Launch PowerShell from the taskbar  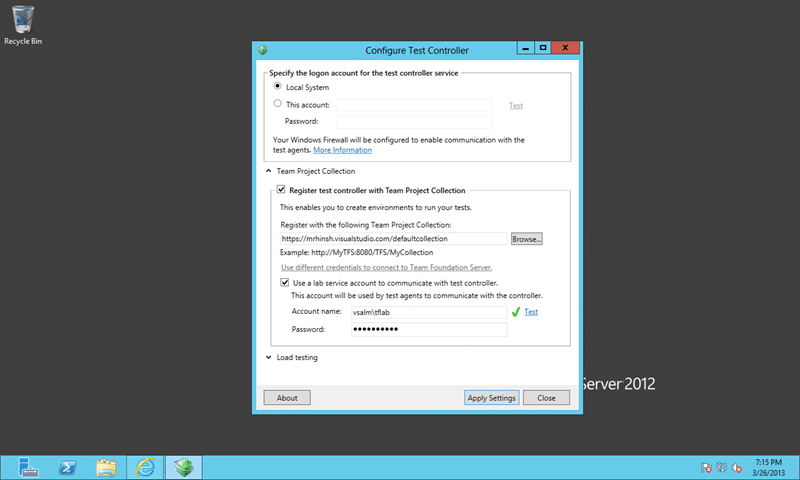pos(67,467)
